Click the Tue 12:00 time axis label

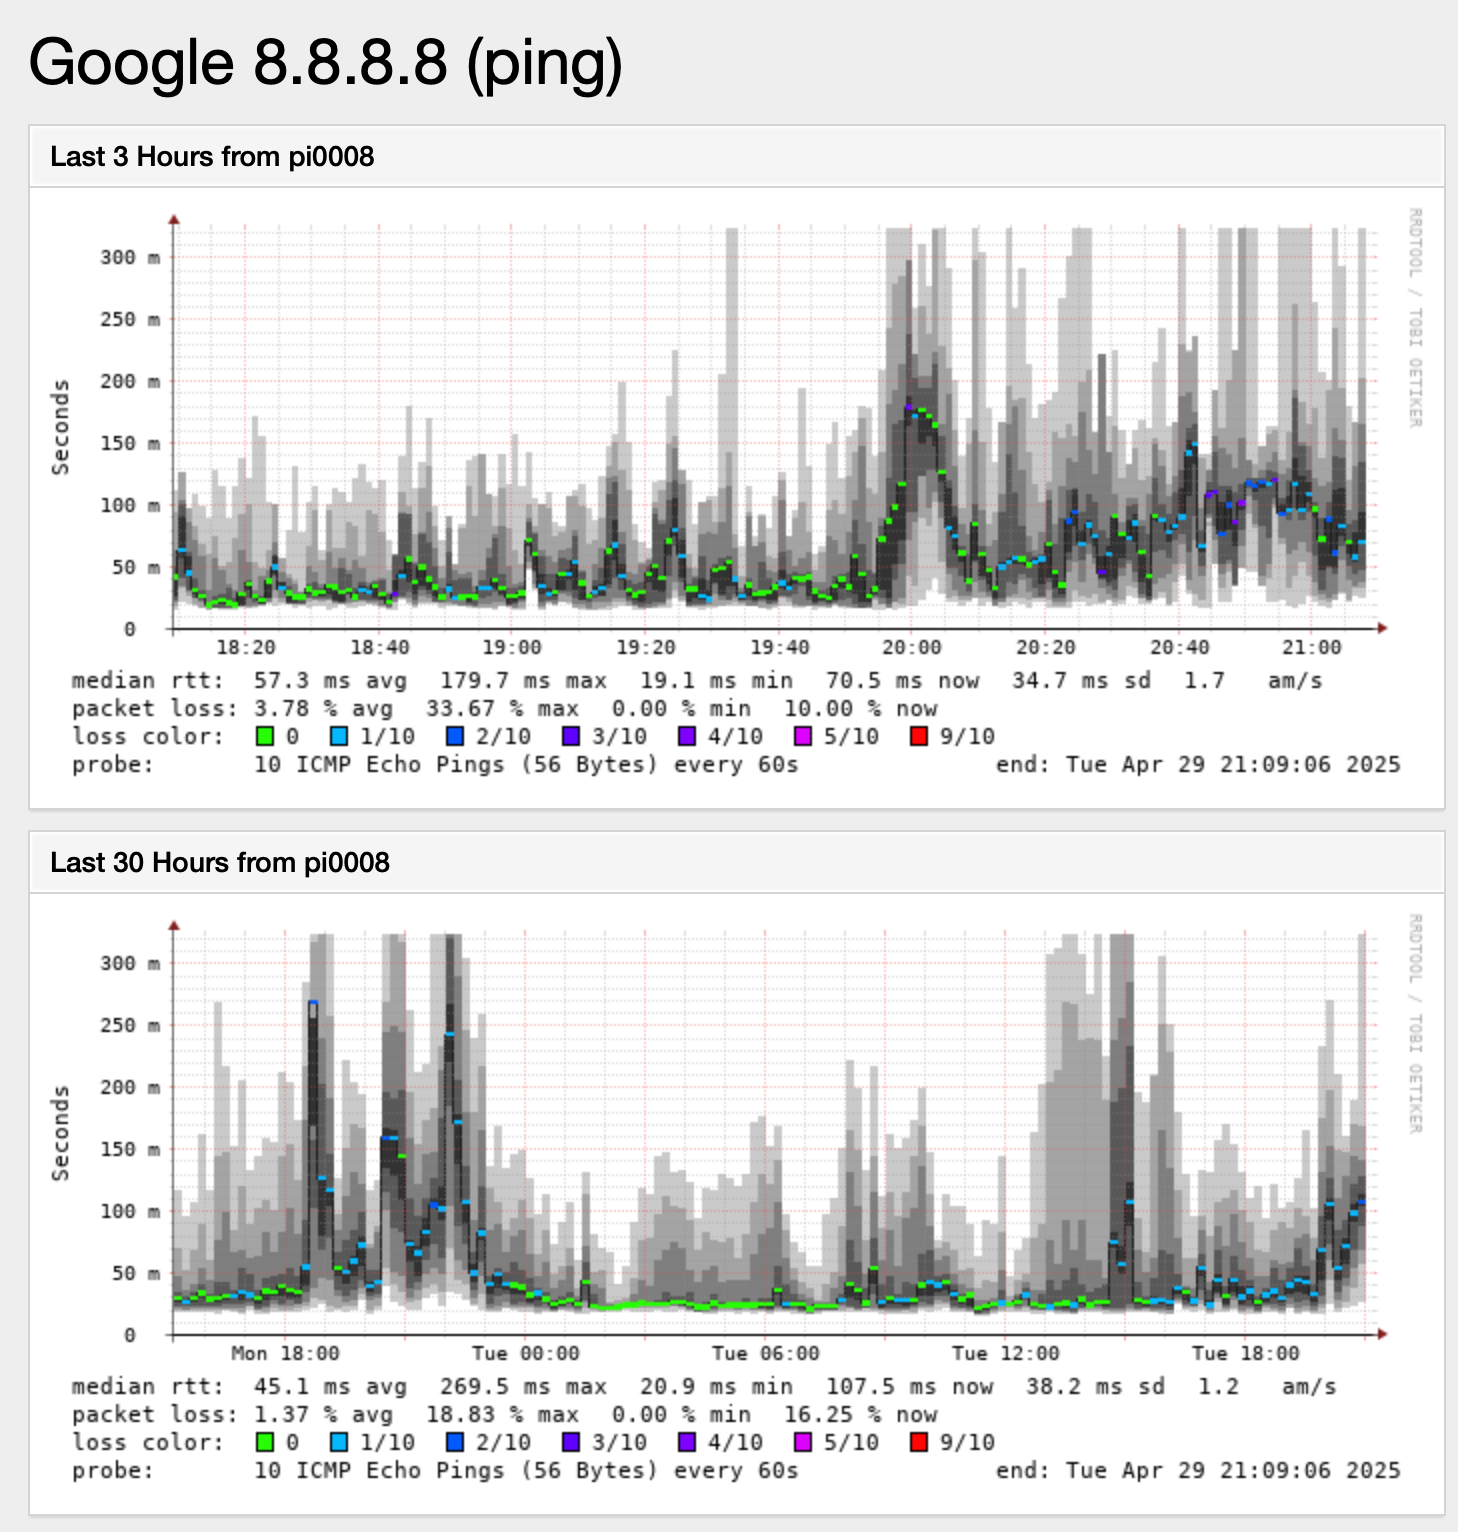(x=1005, y=1354)
